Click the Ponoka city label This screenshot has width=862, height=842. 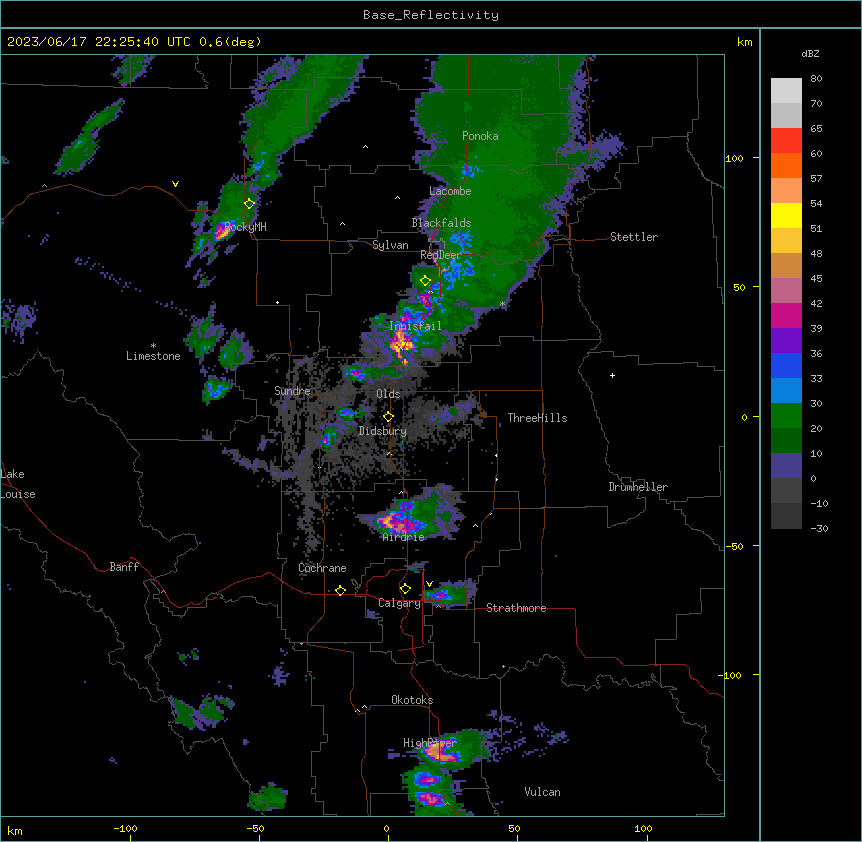[480, 136]
